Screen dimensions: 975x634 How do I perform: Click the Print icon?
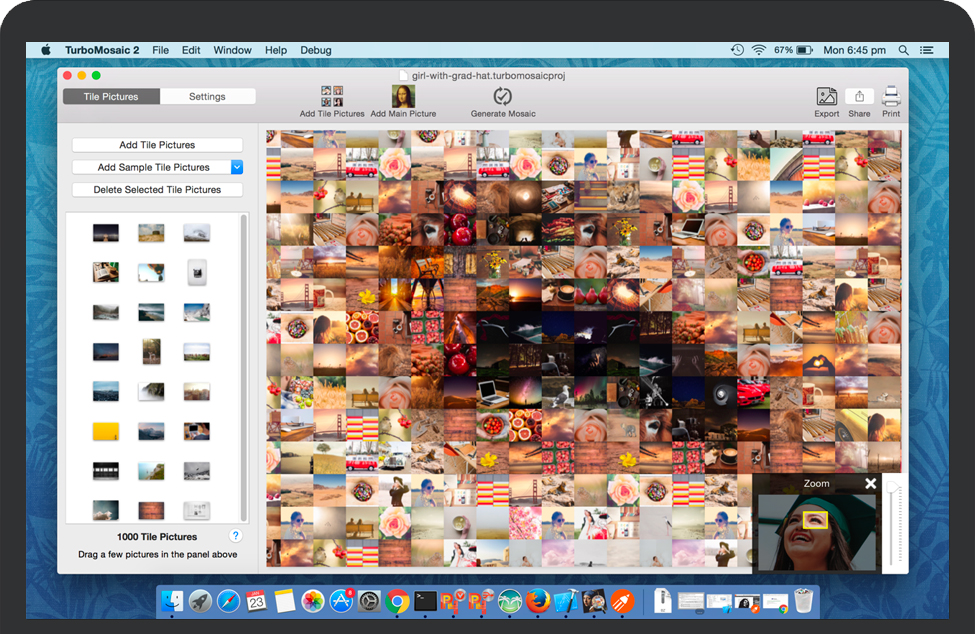(891, 97)
